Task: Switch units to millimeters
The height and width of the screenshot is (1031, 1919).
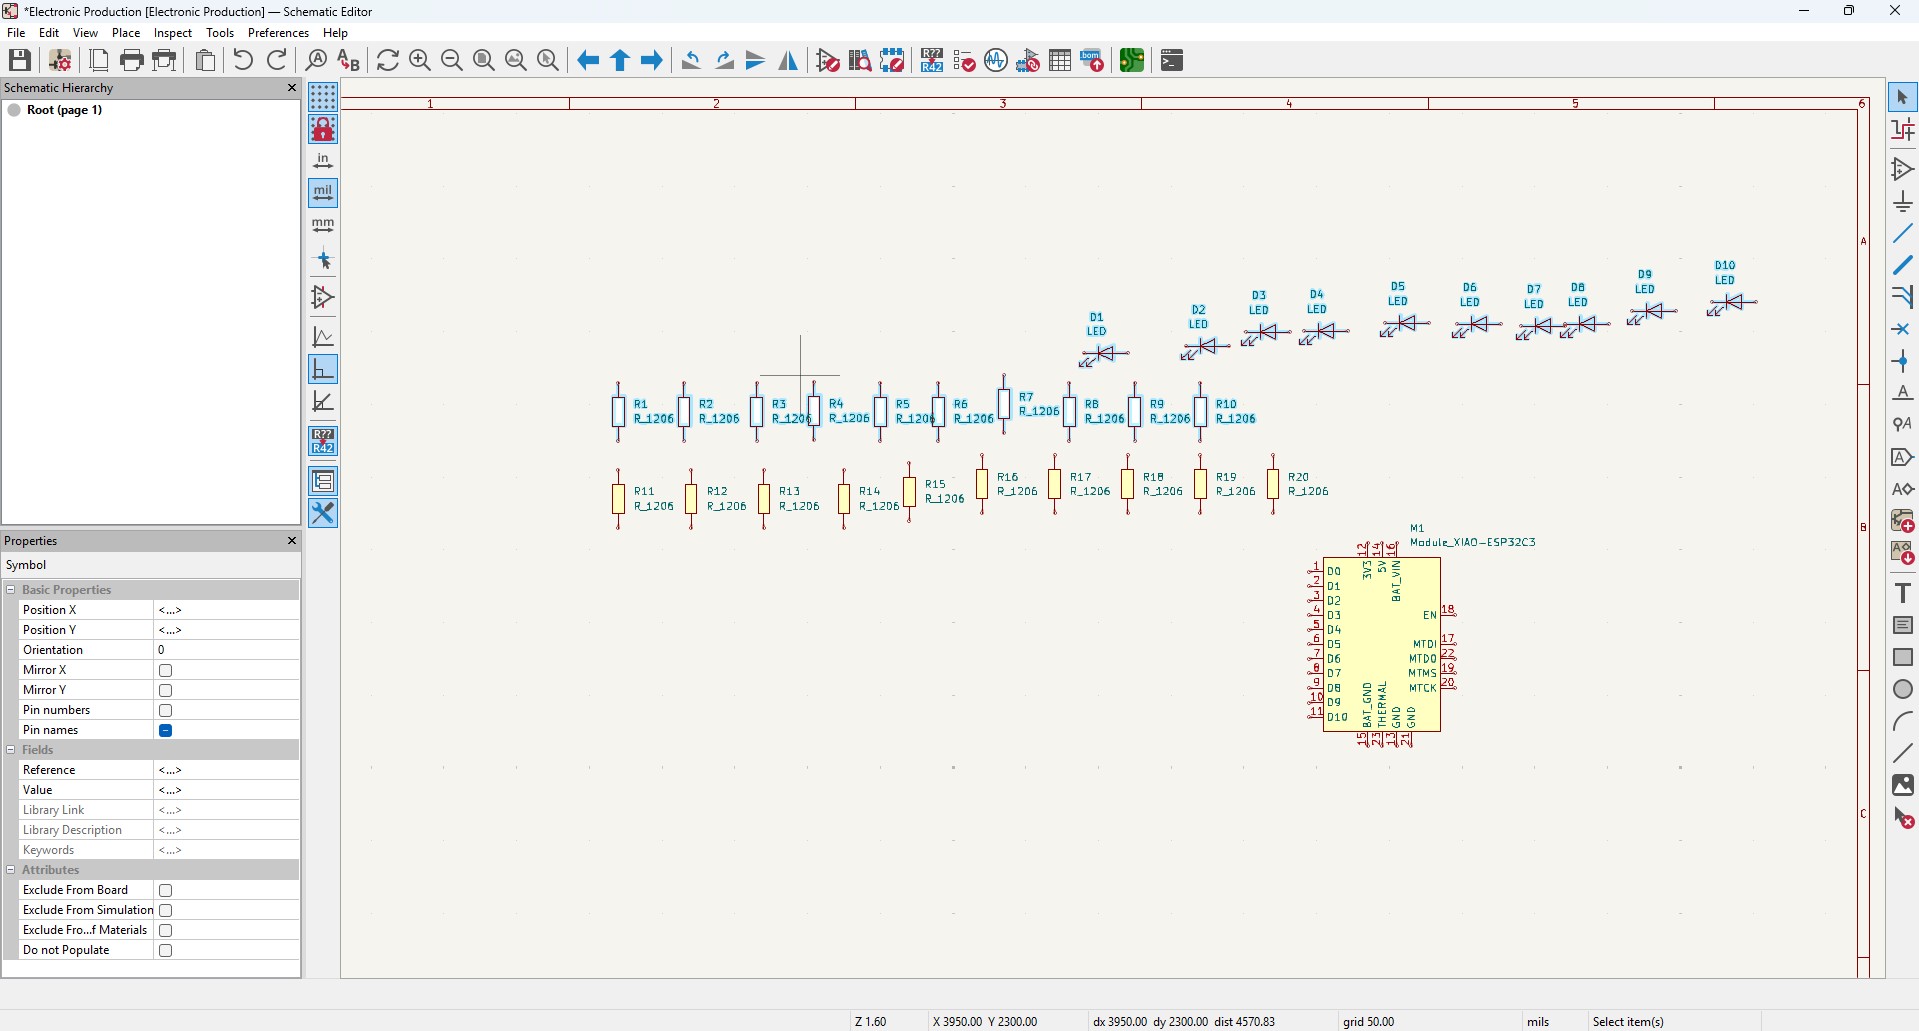Action: tap(323, 225)
